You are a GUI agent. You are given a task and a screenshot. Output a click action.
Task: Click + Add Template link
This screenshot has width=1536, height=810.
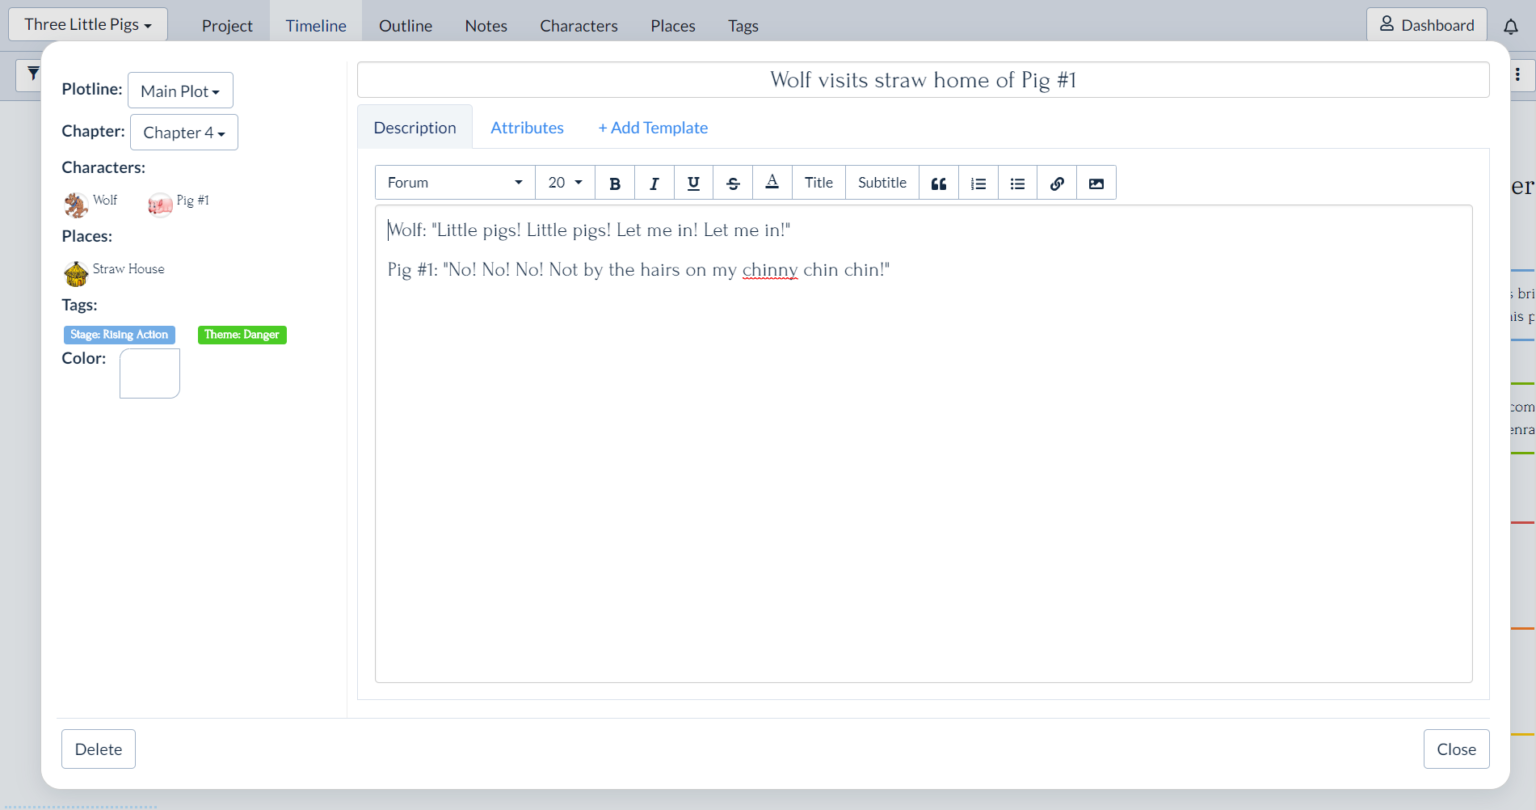coord(653,128)
